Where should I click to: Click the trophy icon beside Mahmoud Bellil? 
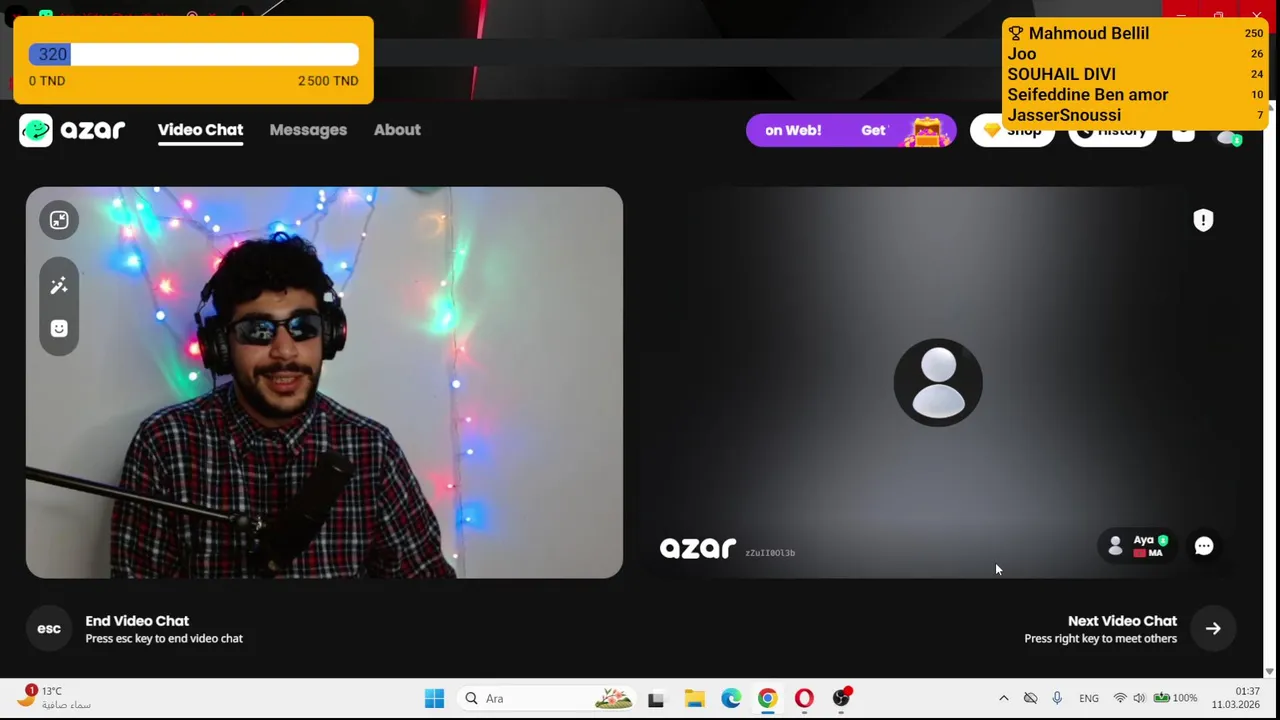(x=1016, y=33)
